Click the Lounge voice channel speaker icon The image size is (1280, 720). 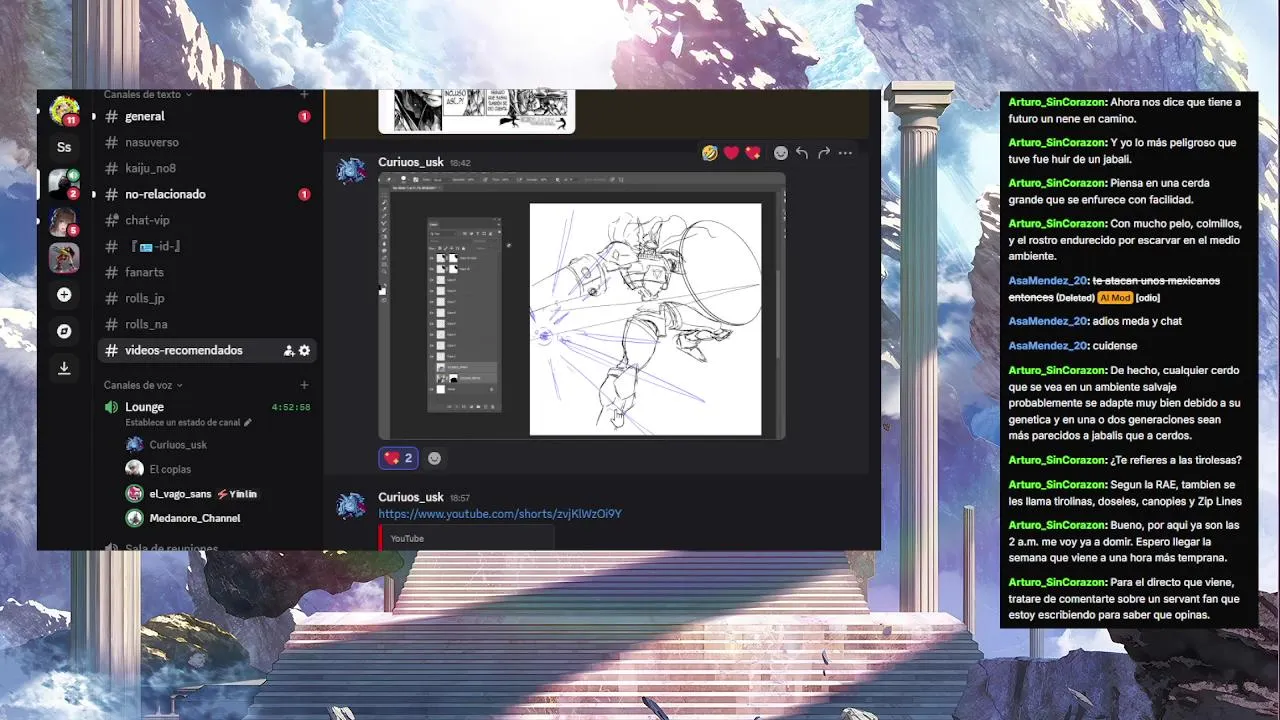click(111, 407)
